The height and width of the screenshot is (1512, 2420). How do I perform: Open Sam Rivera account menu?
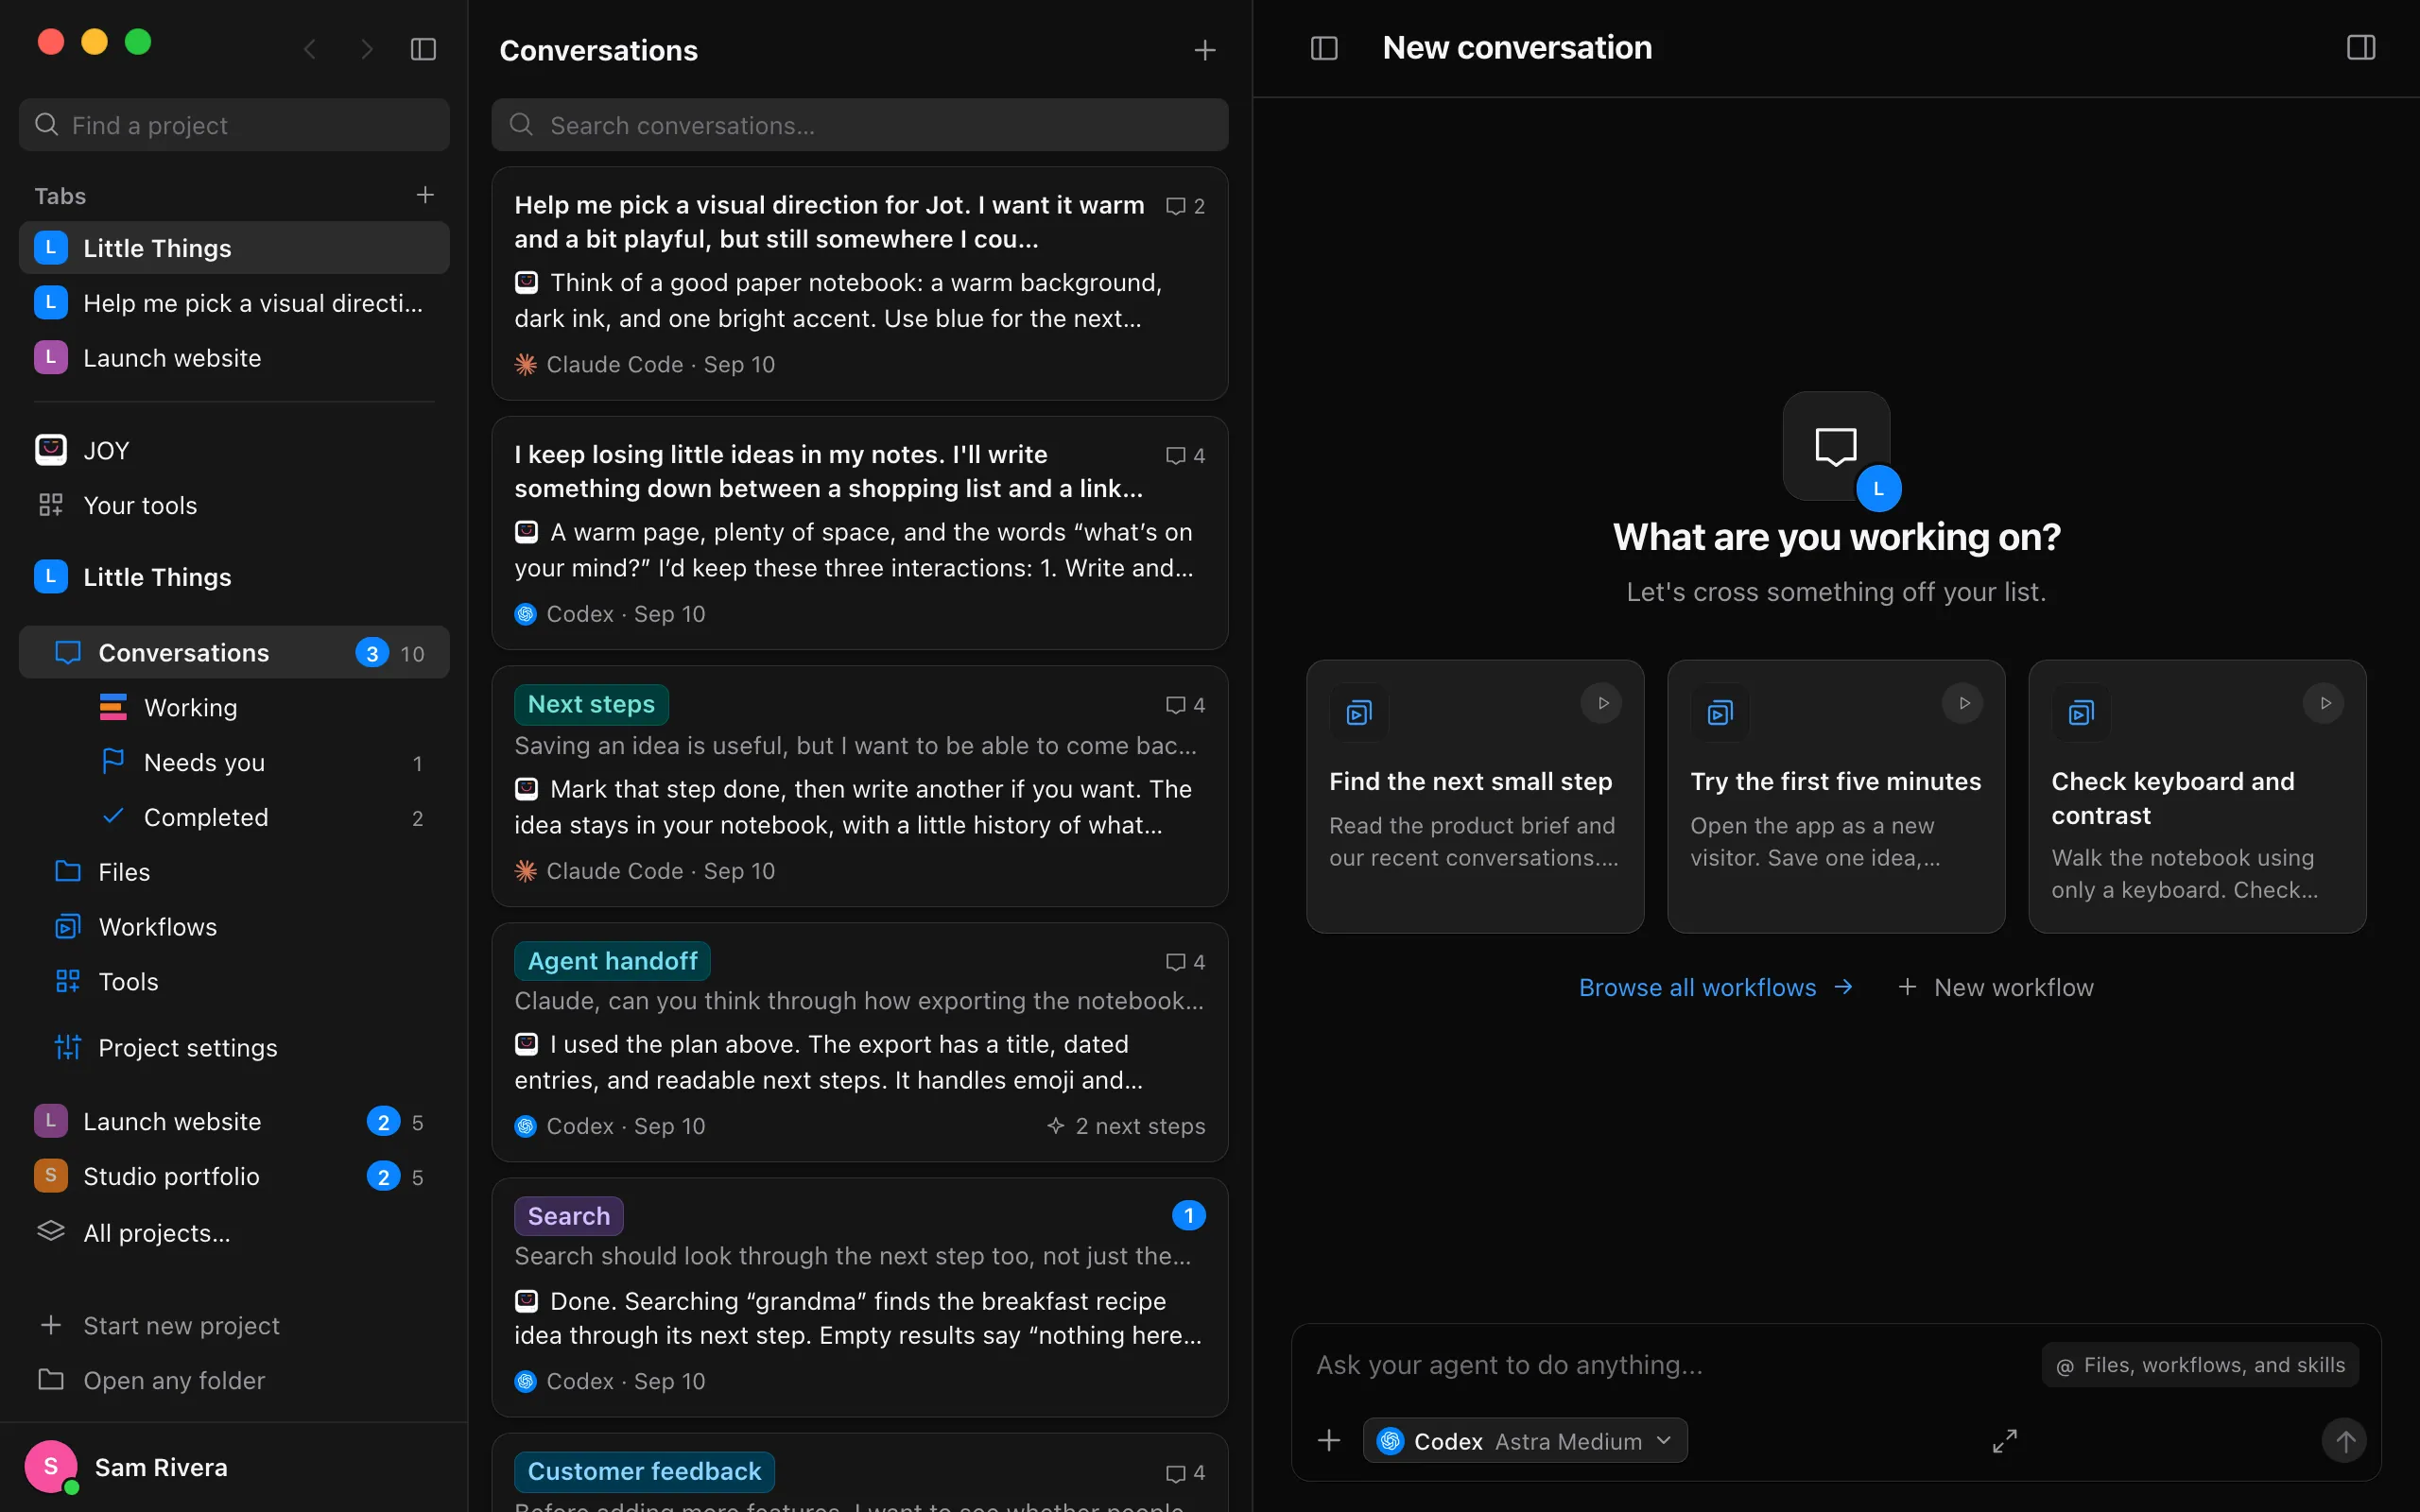point(234,1467)
